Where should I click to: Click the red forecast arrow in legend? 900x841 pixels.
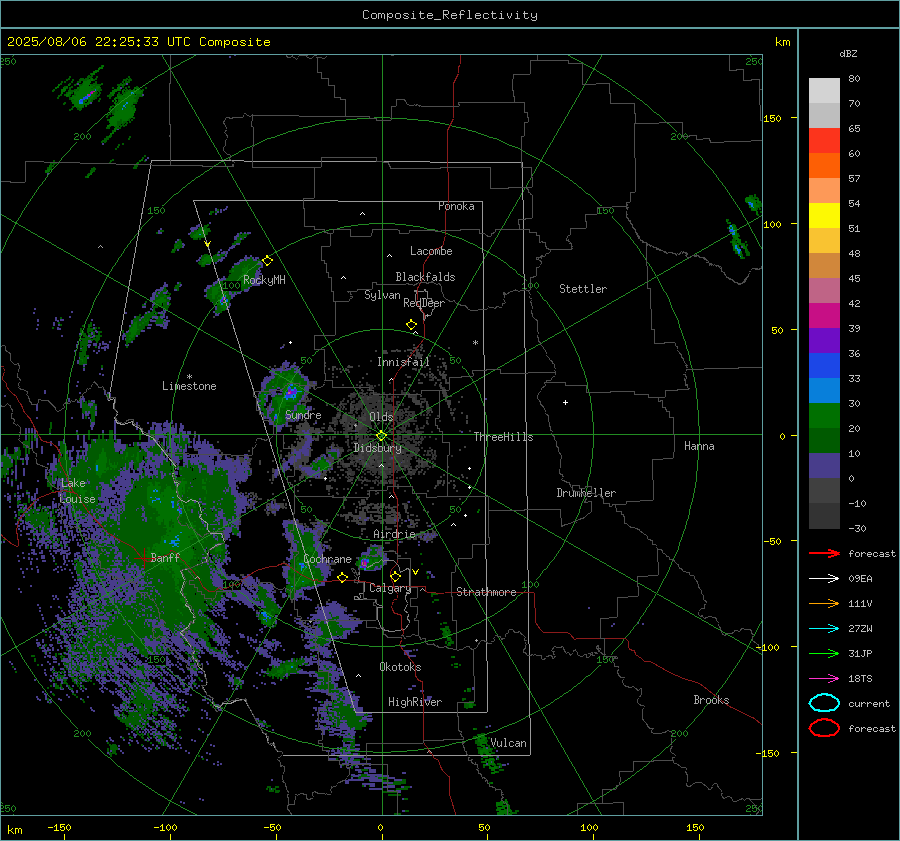[824, 553]
